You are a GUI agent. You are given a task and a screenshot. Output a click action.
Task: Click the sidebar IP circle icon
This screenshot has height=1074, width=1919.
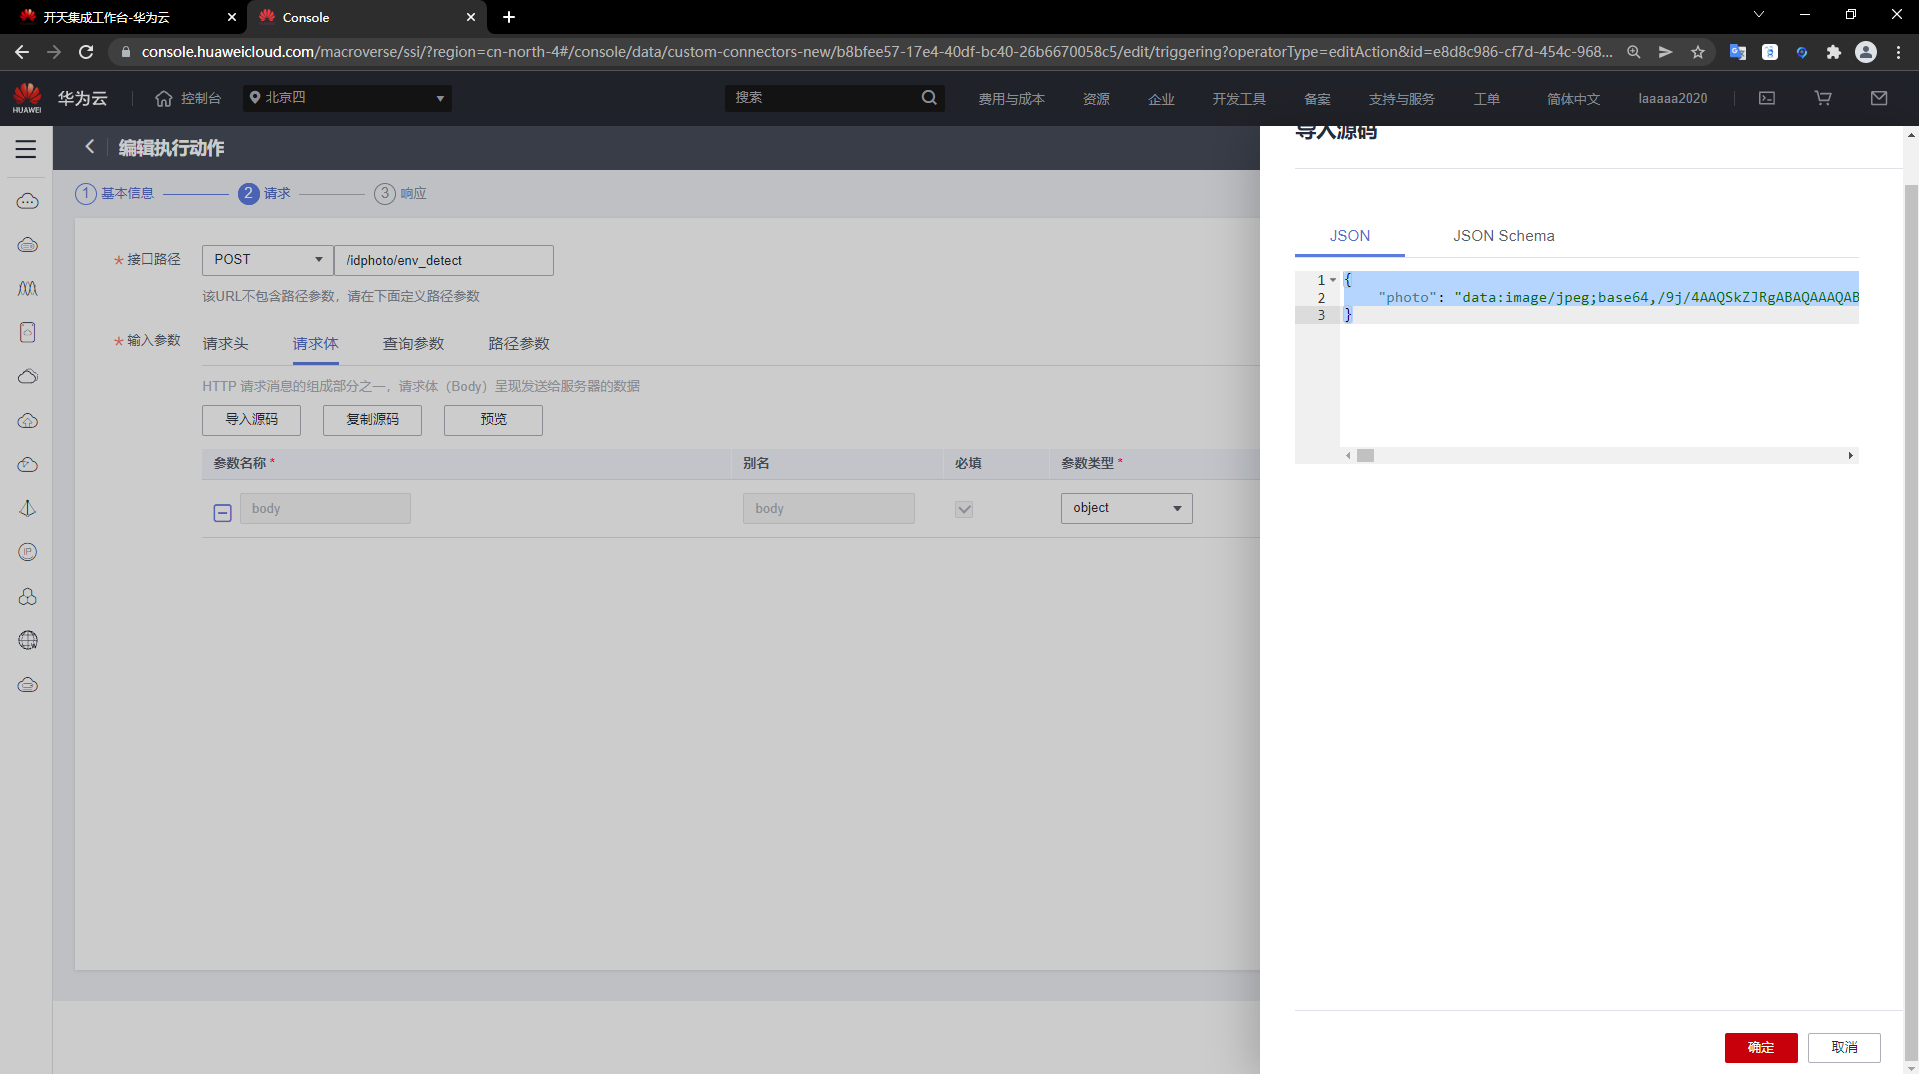28,552
